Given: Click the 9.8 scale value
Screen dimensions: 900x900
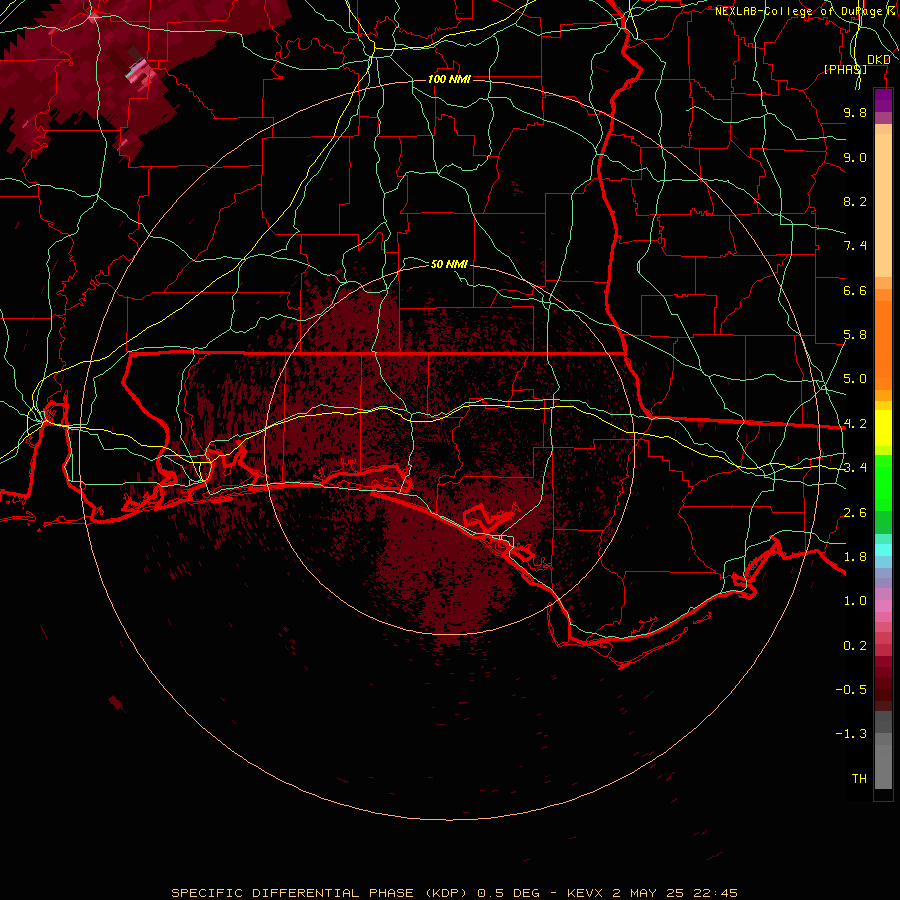Looking at the screenshot, I should click(855, 112).
